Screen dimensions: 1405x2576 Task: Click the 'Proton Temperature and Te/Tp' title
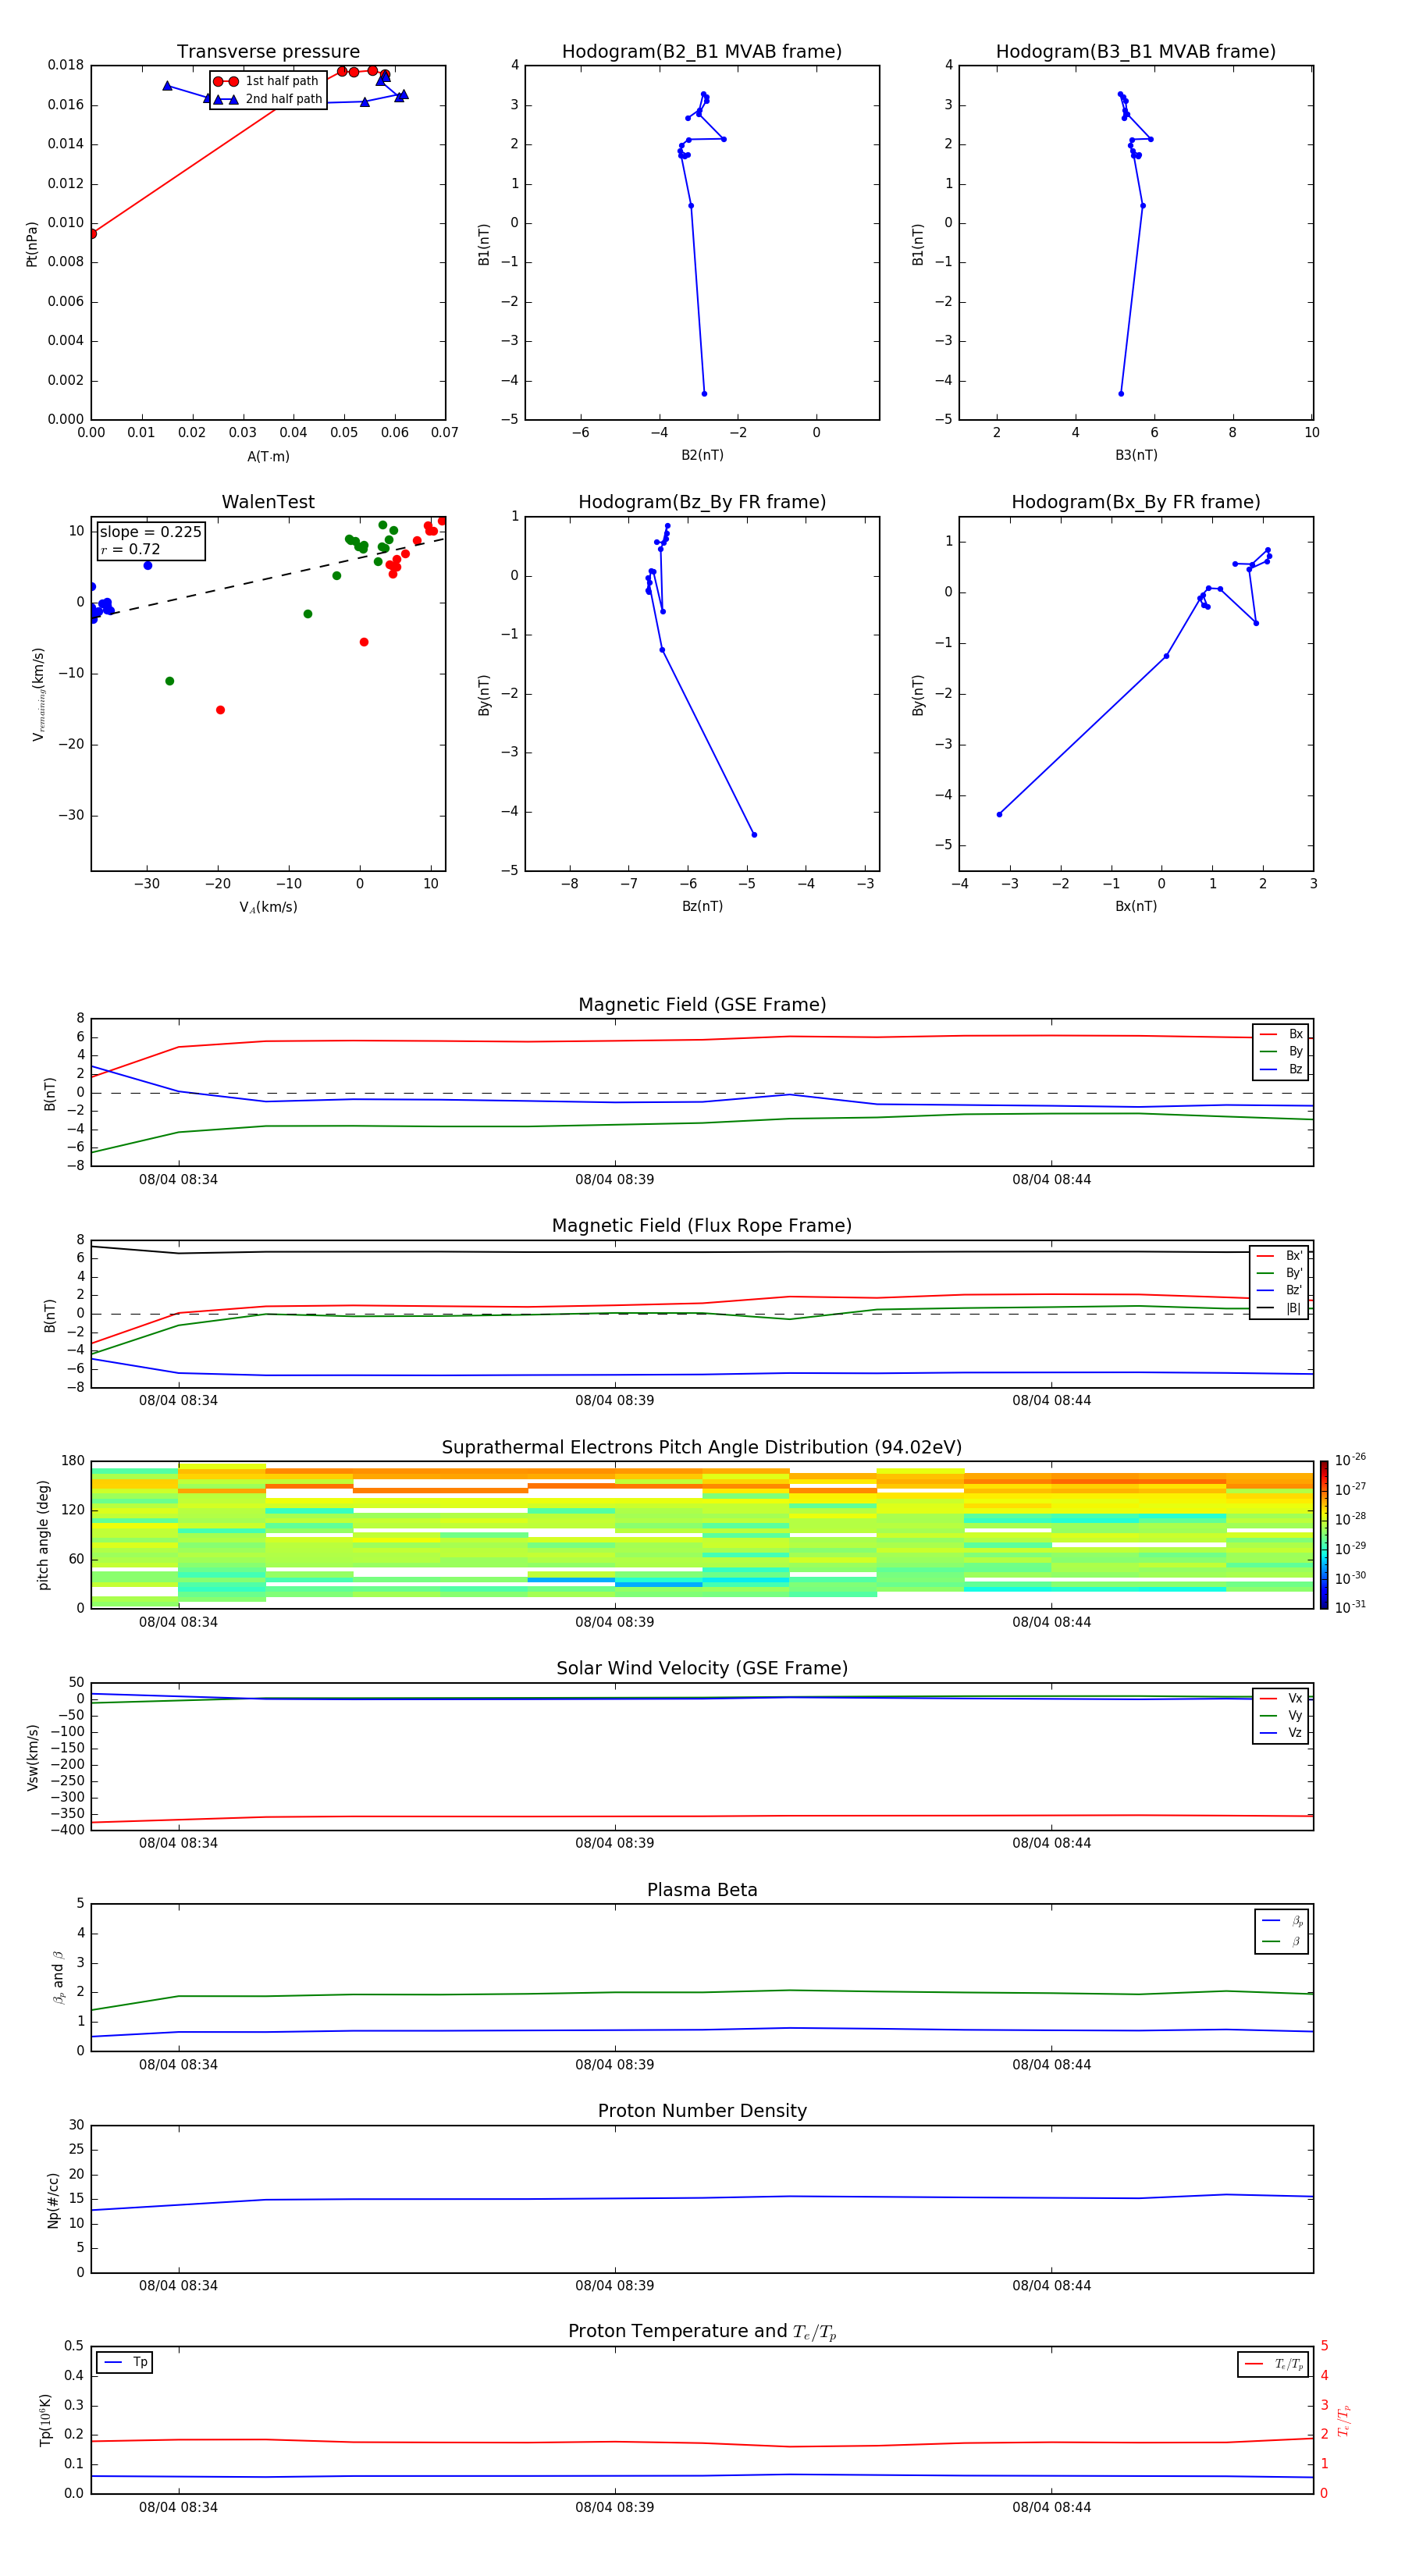click(702, 2331)
